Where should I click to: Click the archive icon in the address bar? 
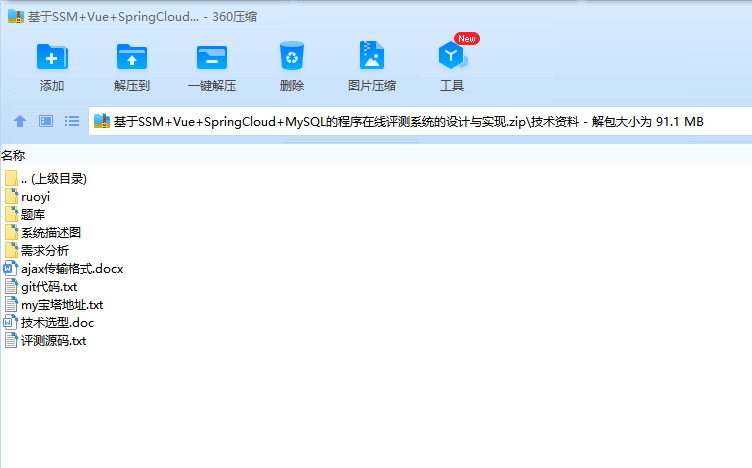(102, 121)
